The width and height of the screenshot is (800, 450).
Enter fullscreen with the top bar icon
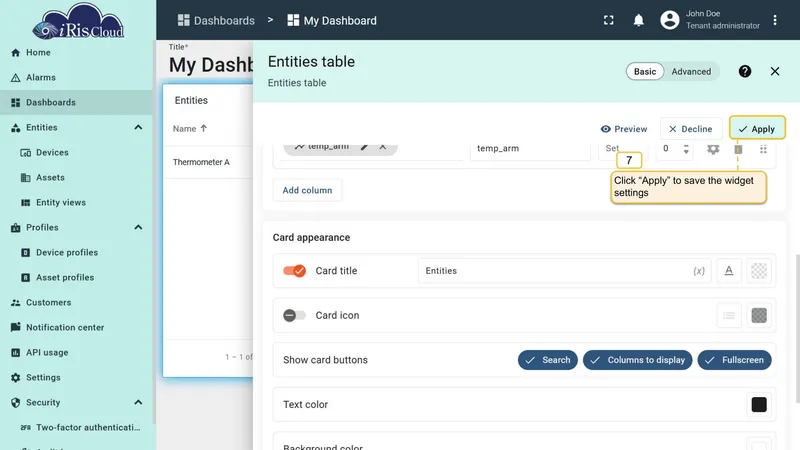pos(609,20)
